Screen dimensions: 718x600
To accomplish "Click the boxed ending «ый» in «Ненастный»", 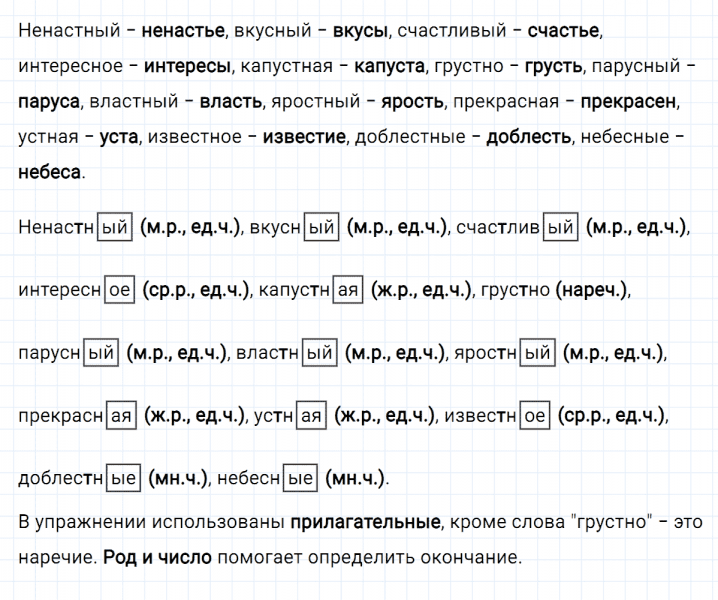I will tap(116, 228).
